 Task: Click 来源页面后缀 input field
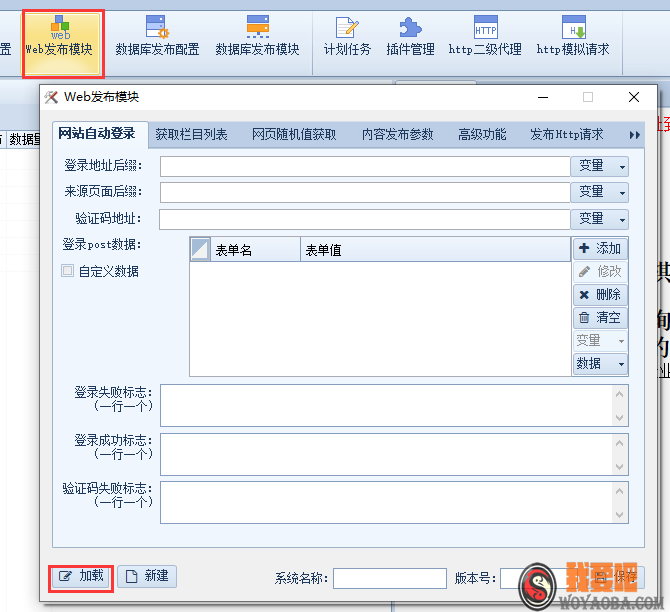(x=365, y=192)
